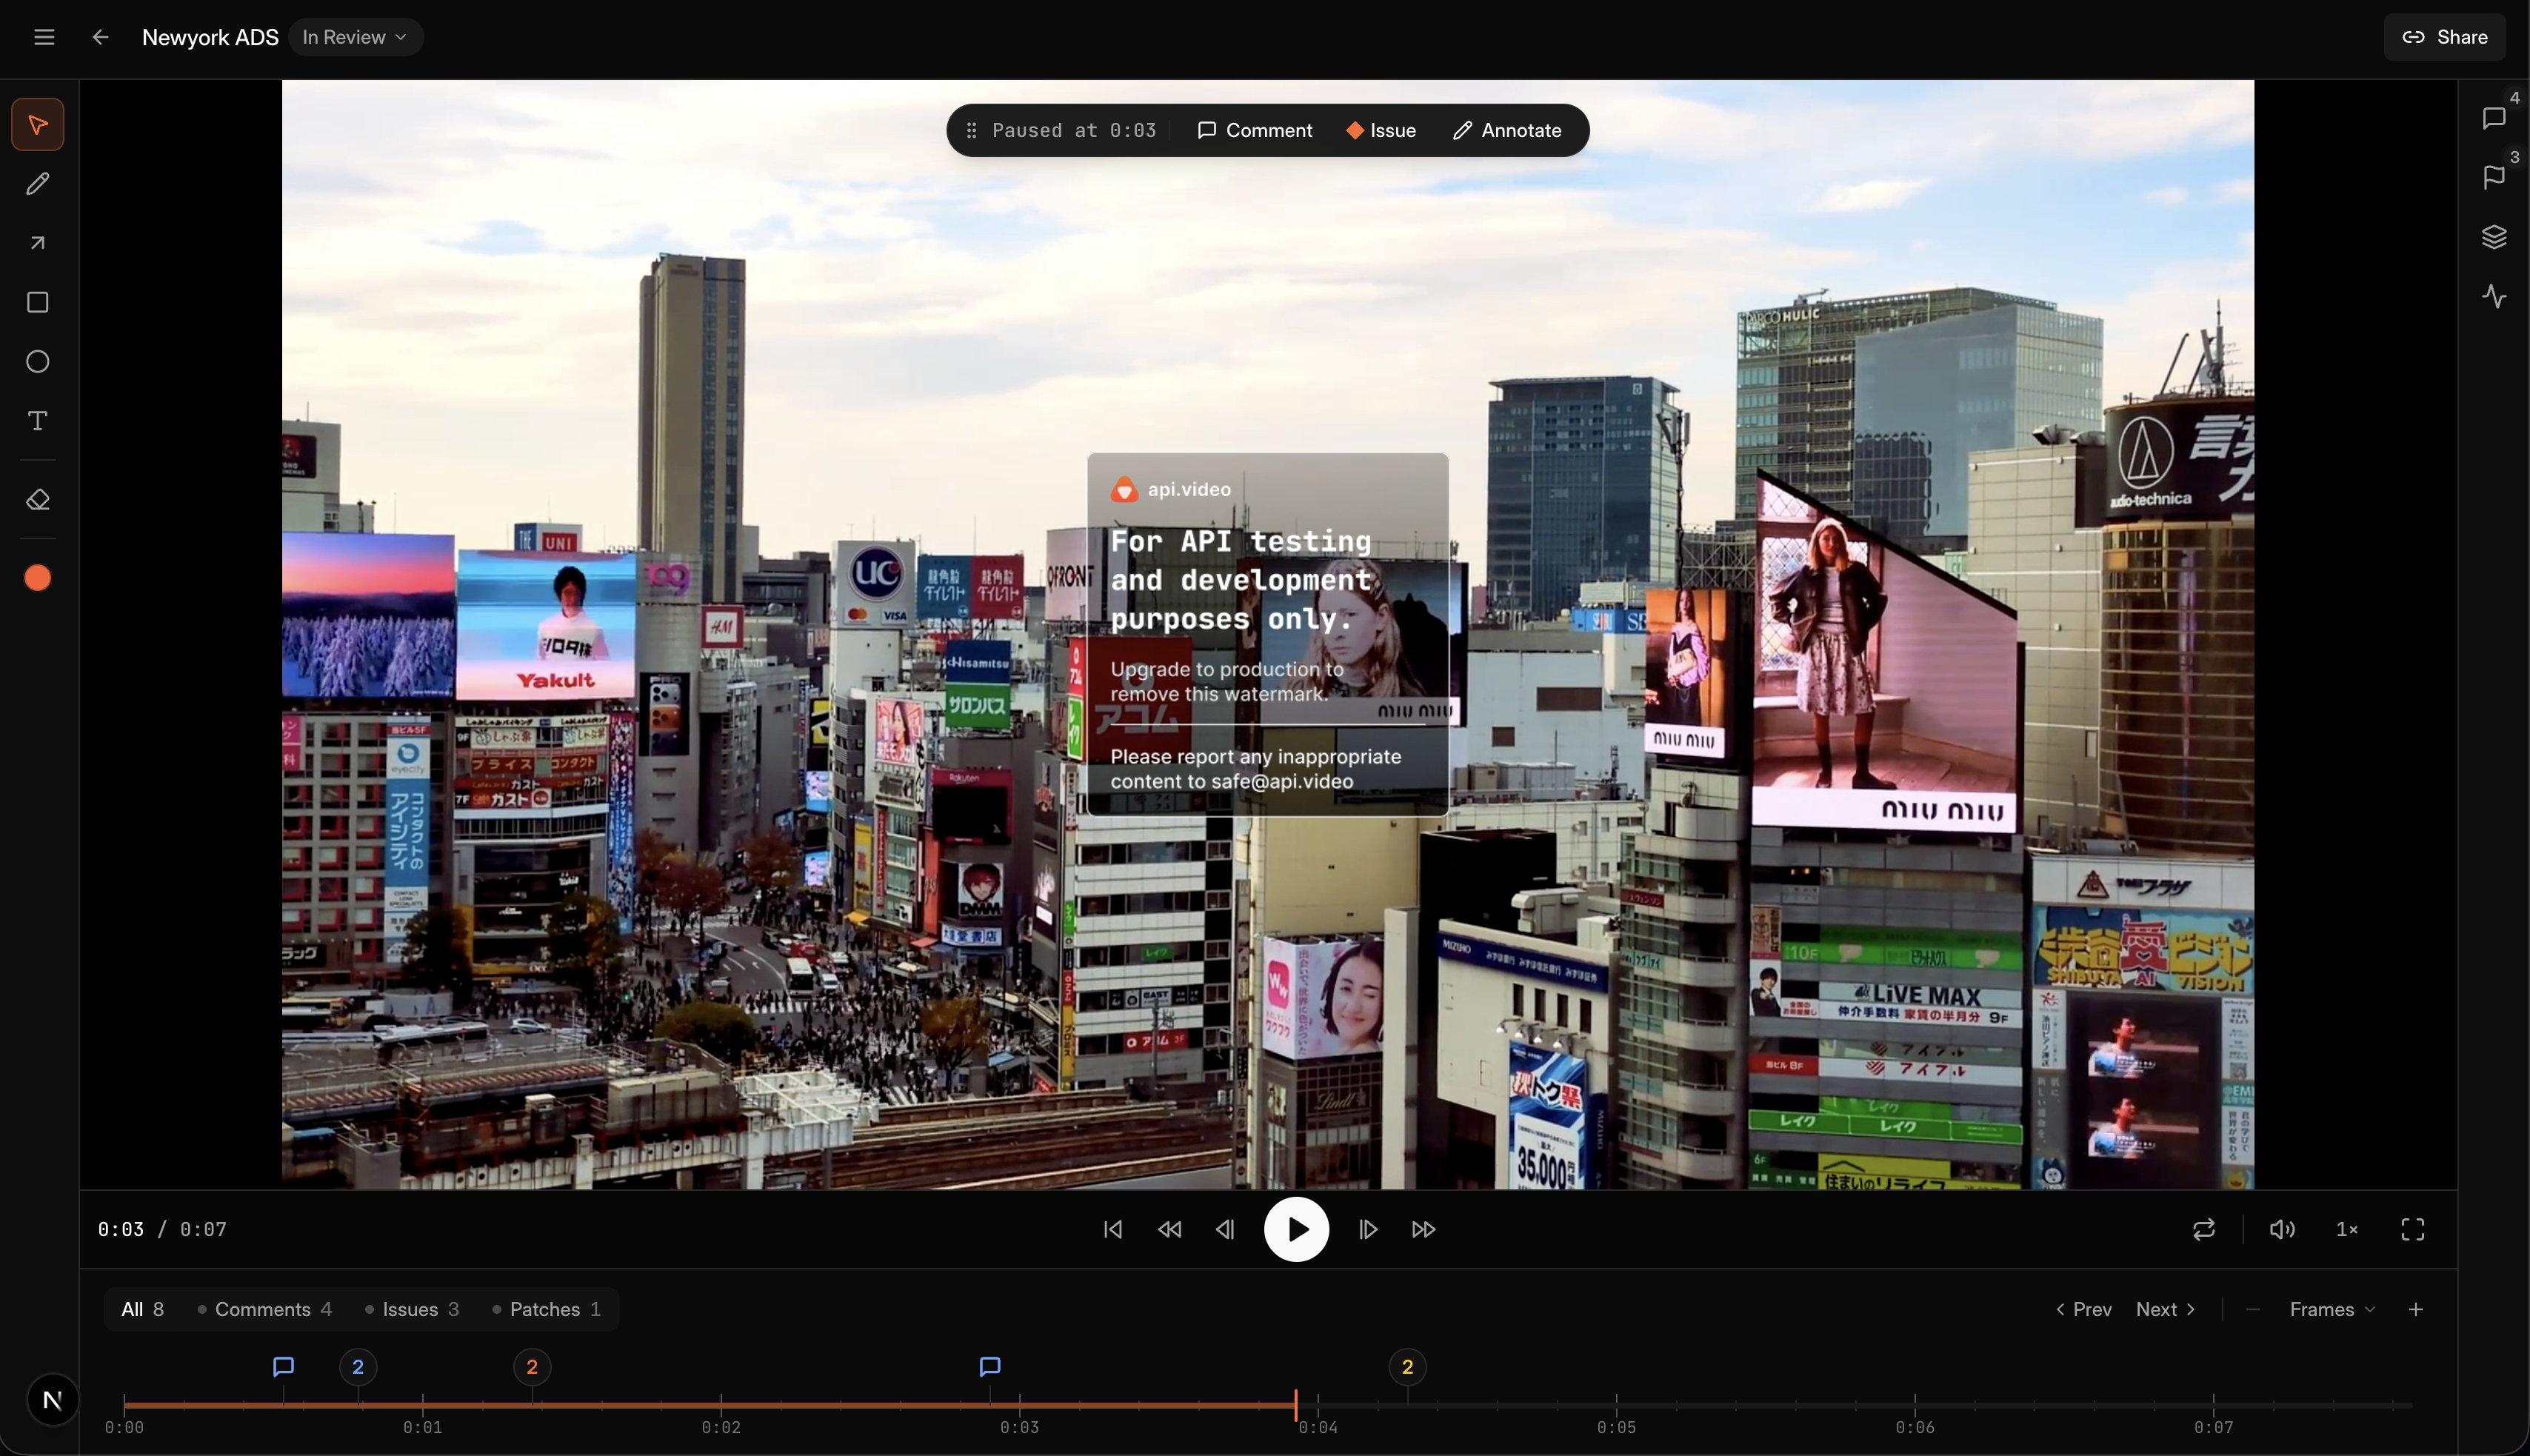Select the pencil draw tool
2530x1456 pixels.
pos(38,184)
